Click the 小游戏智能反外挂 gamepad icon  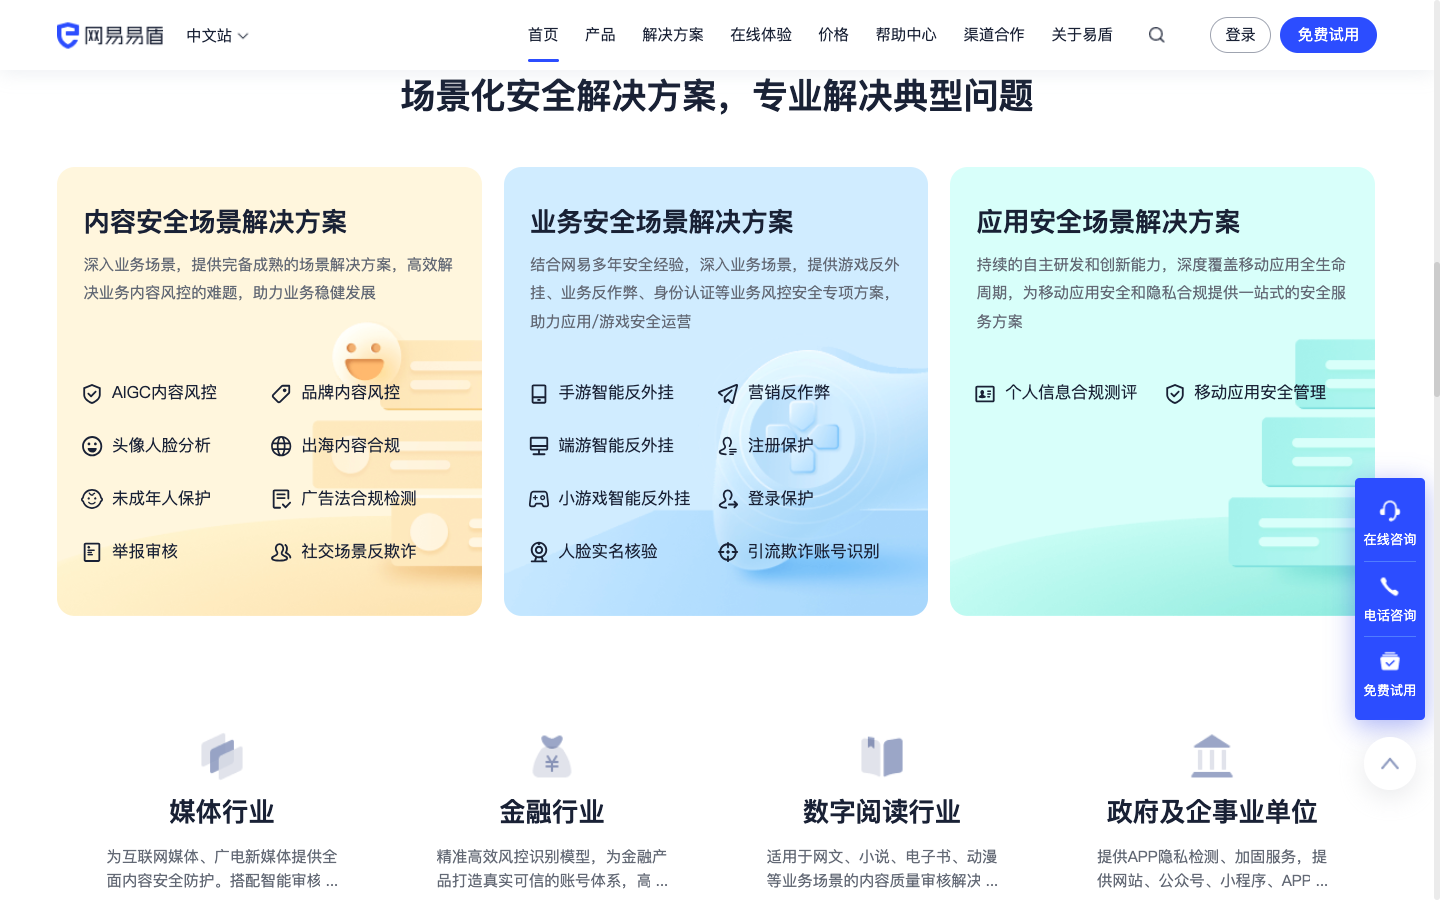pyautogui.click(x=539, y=499)
